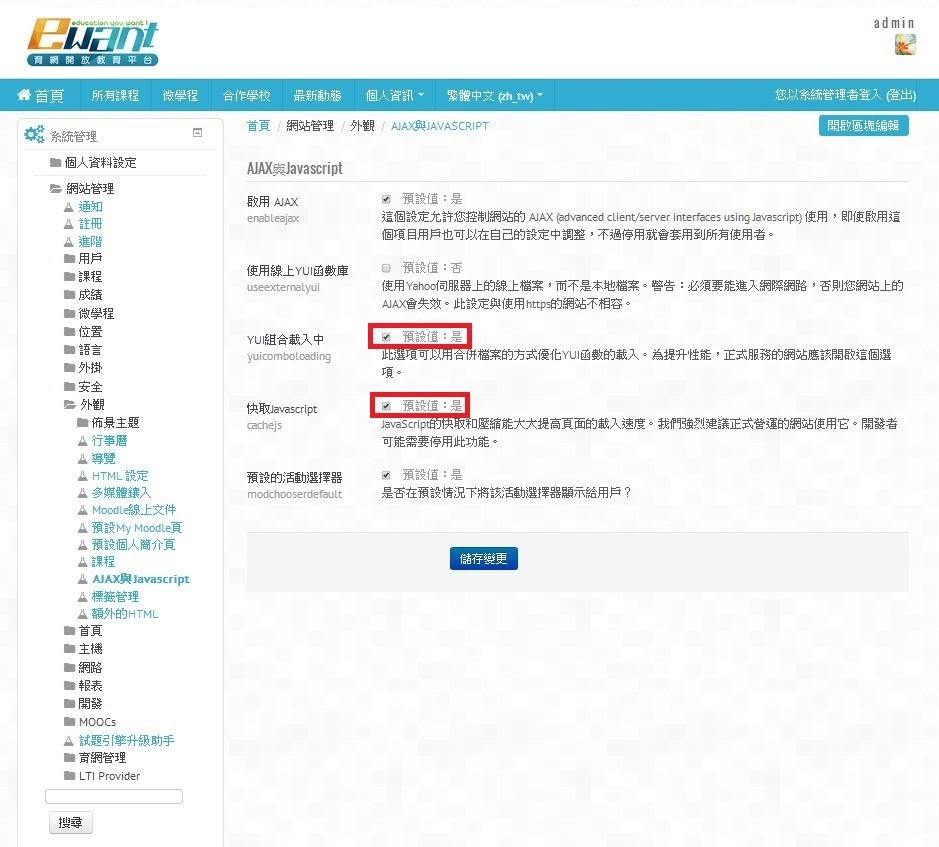Click the 首頁 breadcrumb link
The height and width of the screenshot is (847, 939).
[258, 126]
